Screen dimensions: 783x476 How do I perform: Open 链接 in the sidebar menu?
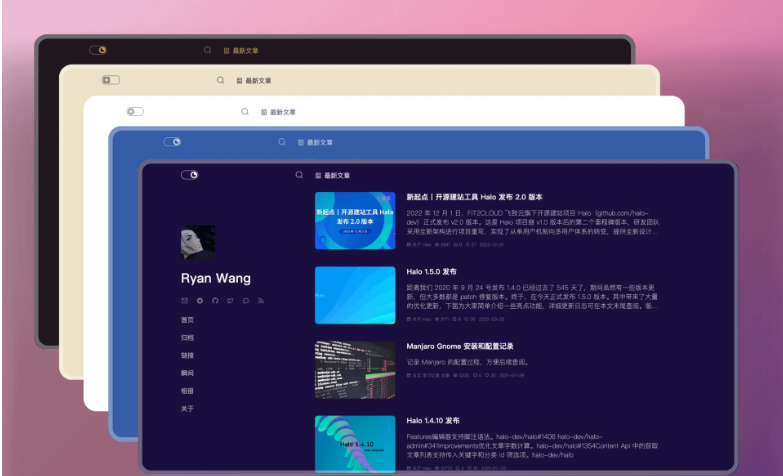tap(187, 355)
